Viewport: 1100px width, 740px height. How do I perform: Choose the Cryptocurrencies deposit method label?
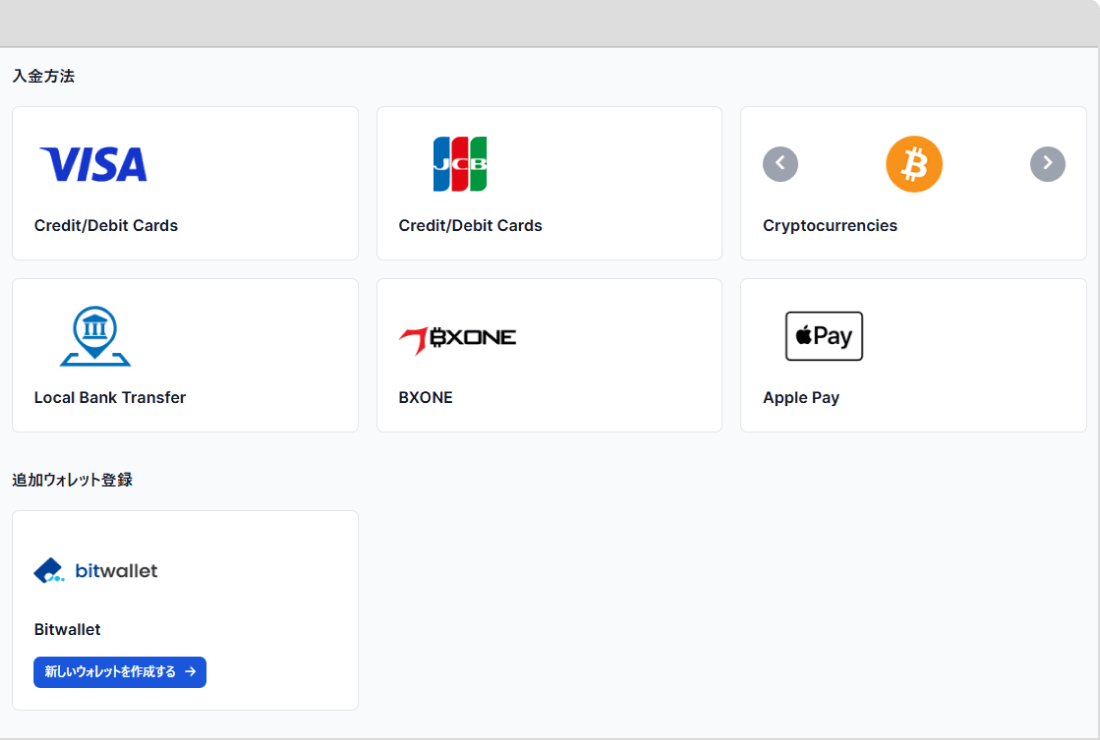(830, 226)
